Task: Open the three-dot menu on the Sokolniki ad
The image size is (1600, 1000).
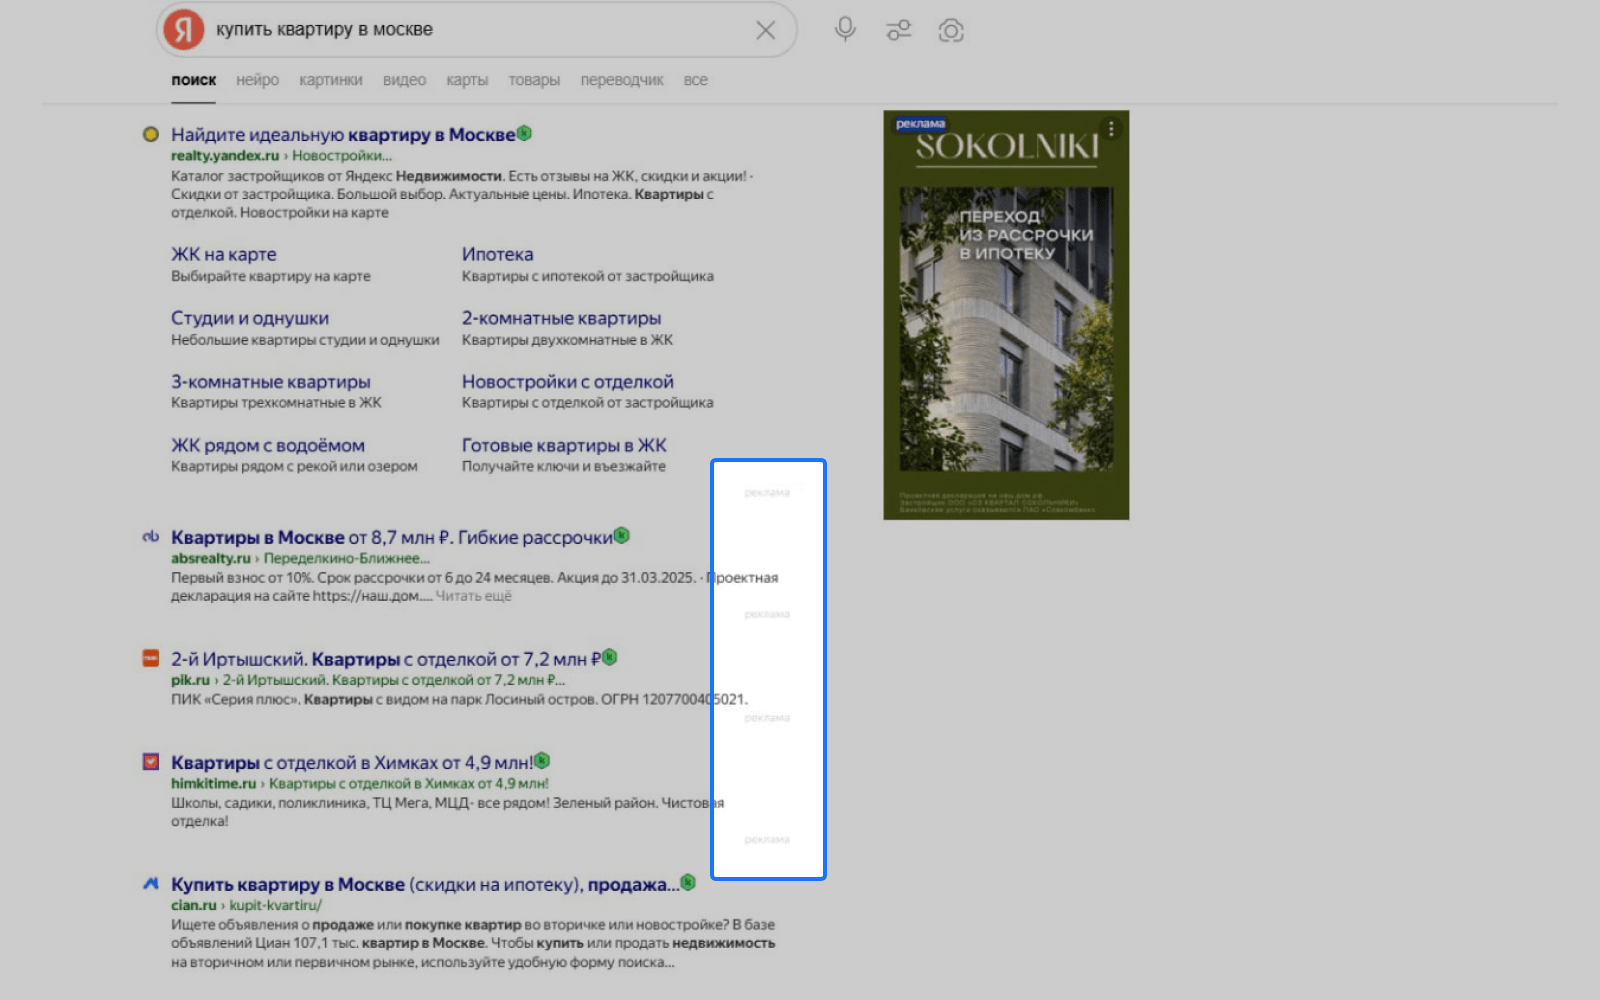Action: tap(1111, 129)
